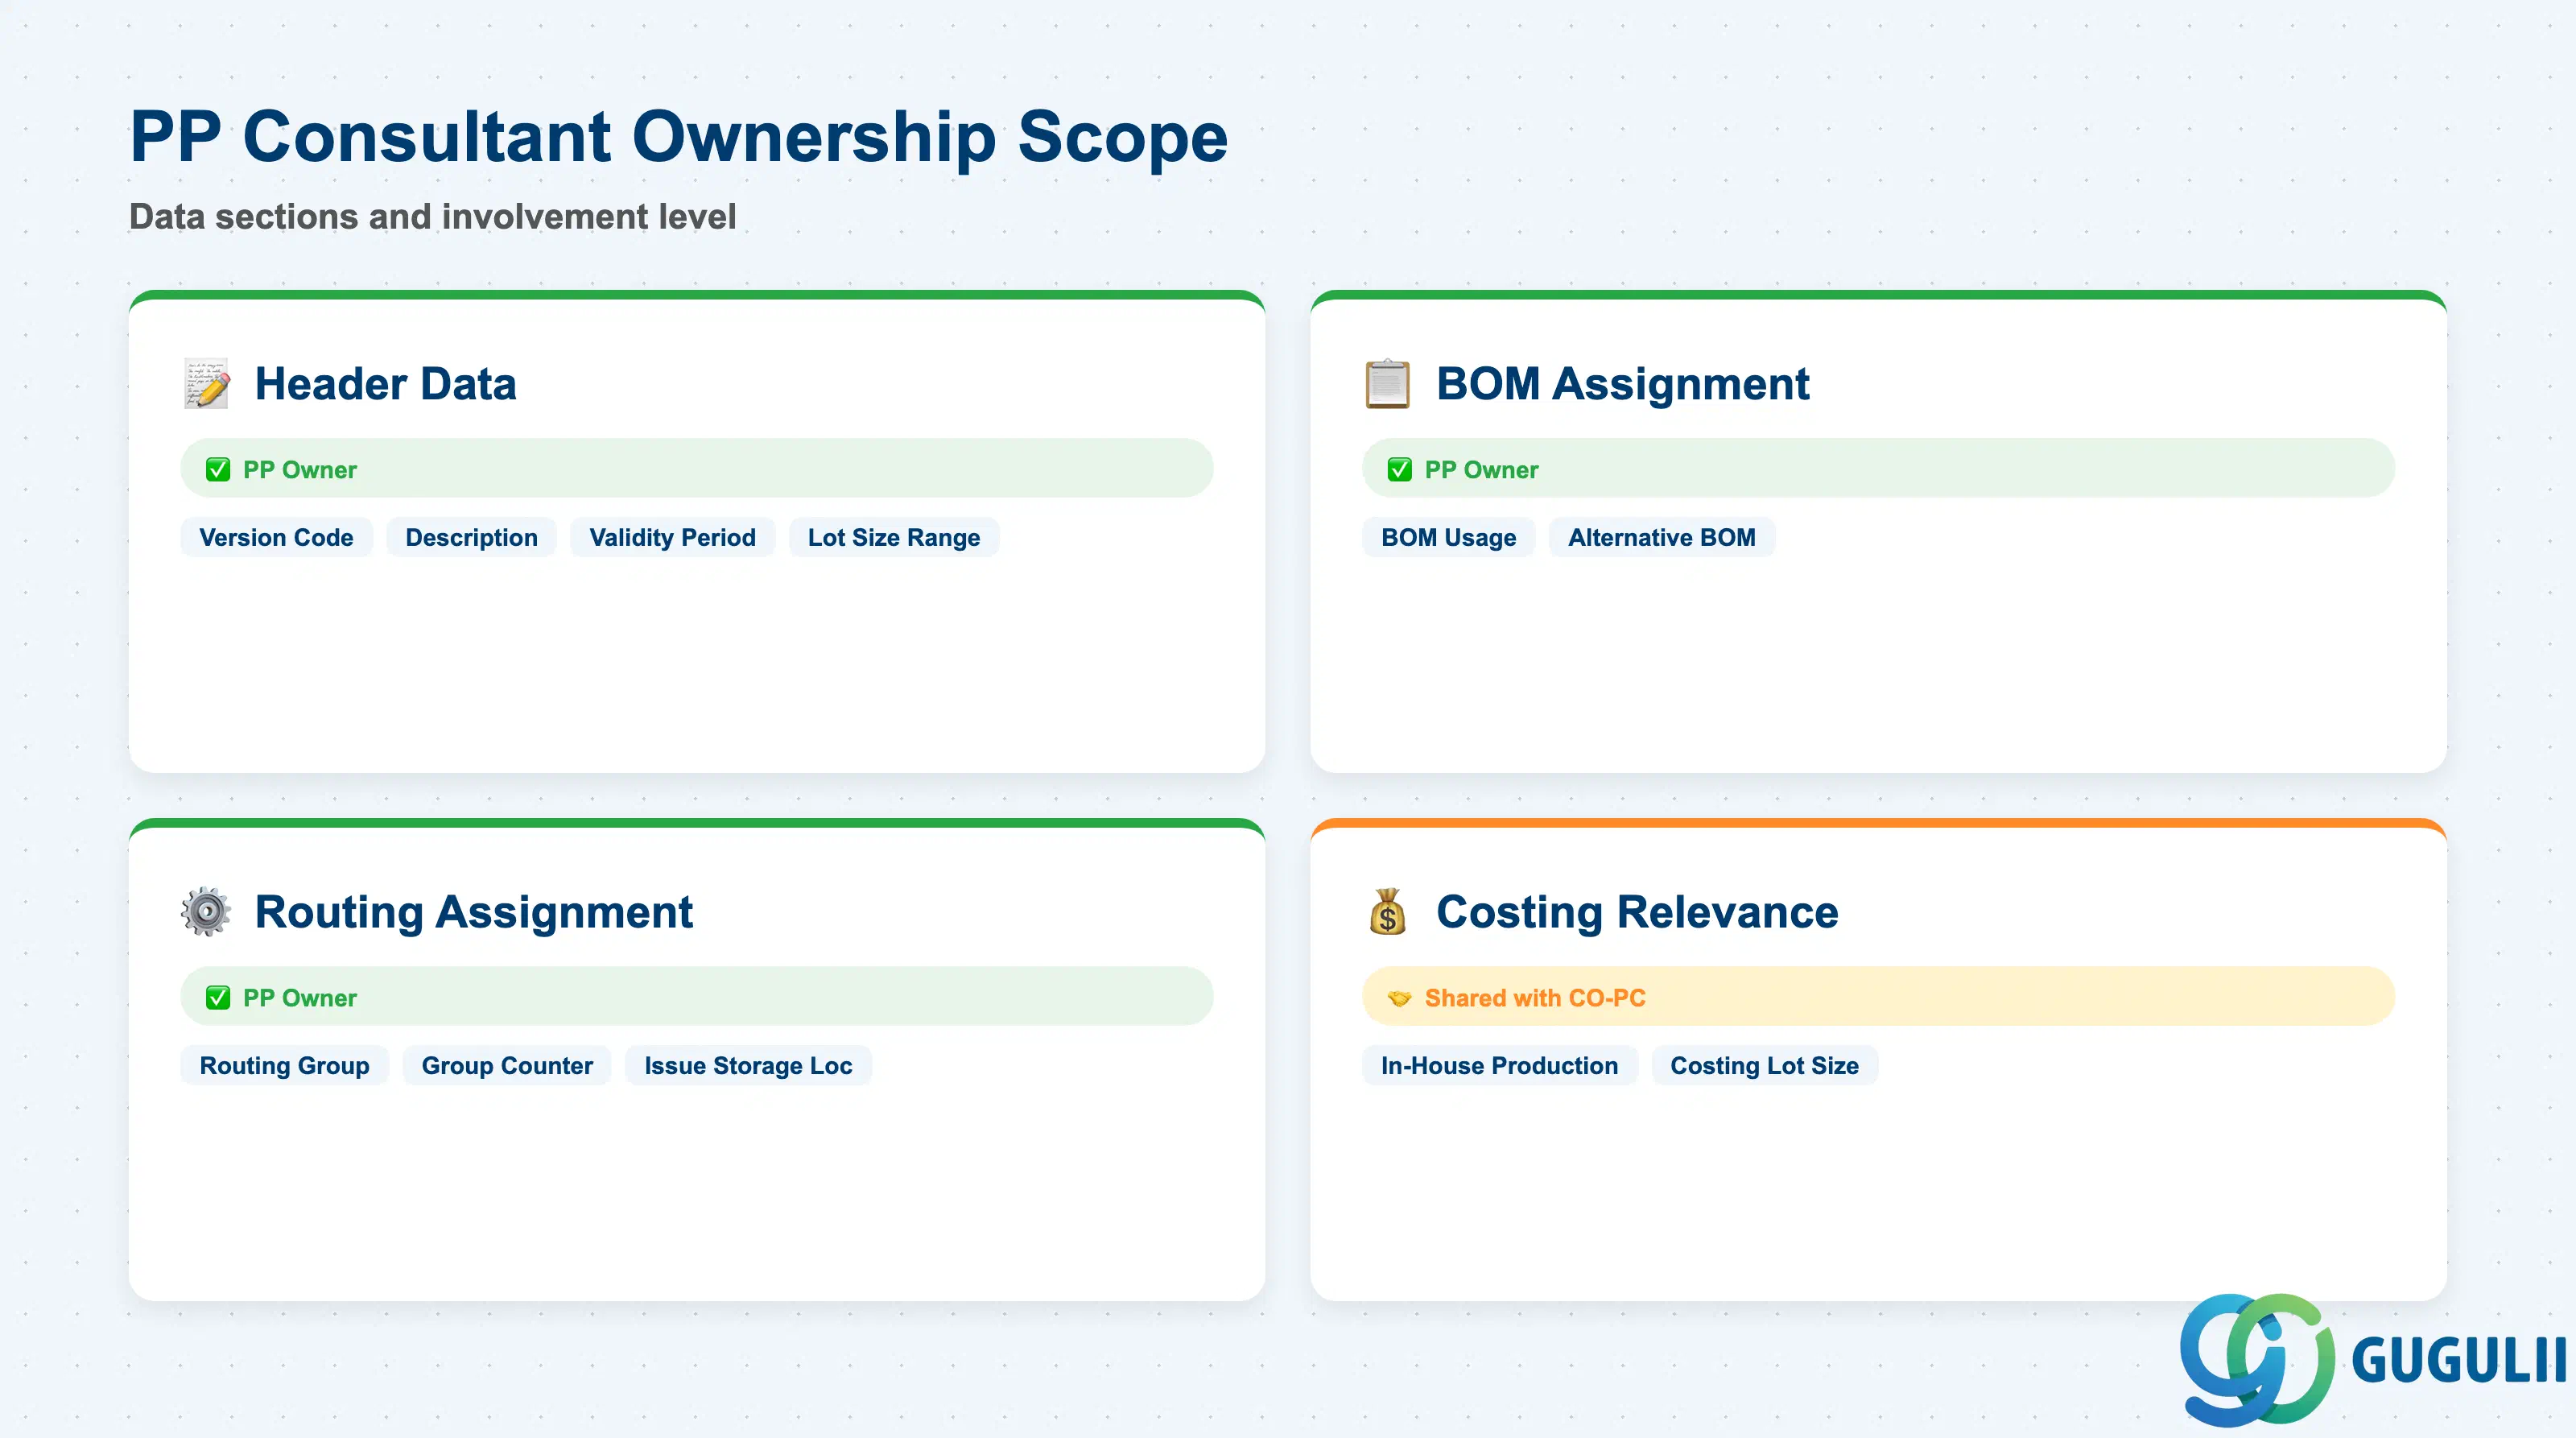Click the Data sections and involvement level subtitle
Image resolution: width=2576 pixels, height=1438 pixels.
432,217
